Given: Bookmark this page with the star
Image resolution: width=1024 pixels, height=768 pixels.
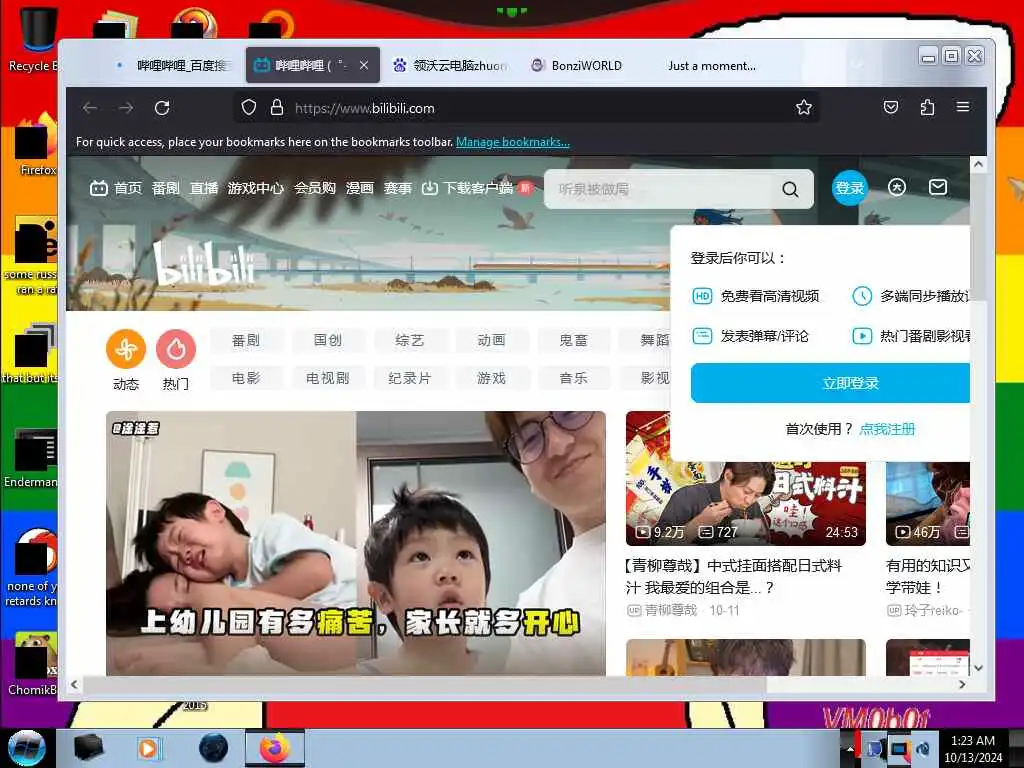Looking at the screenshot, I should [804, 108].
